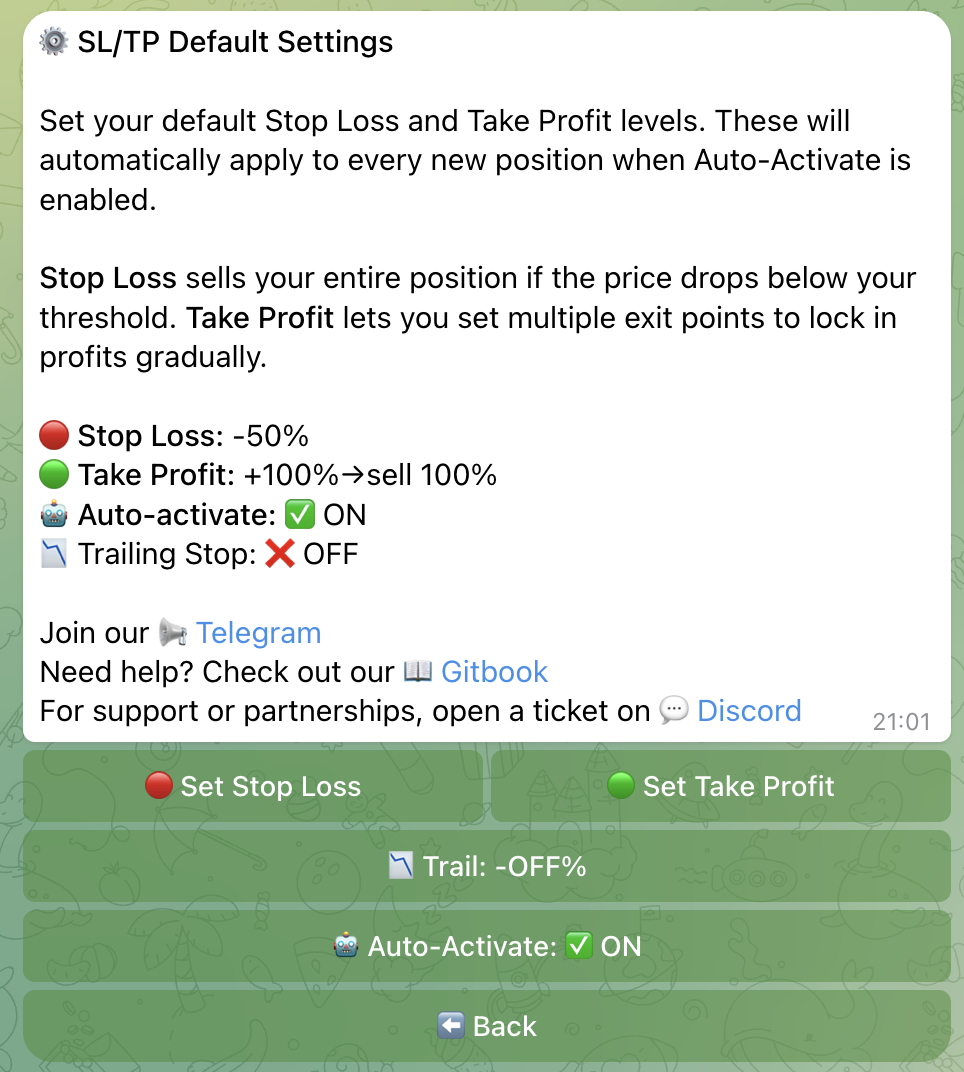Click the red circle icon on Set Stop Loss
This screenshot has height=1072, width=964.
coord(159,786)
